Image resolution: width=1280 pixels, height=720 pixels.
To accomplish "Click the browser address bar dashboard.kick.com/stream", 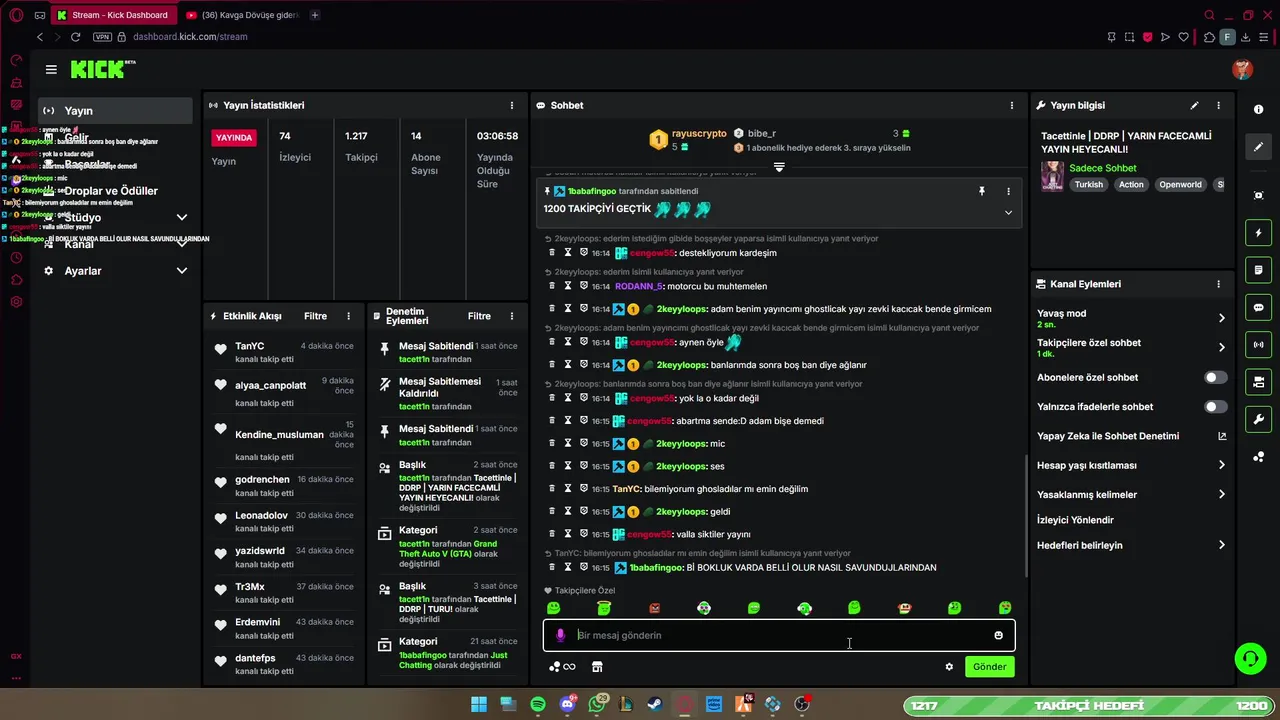I will [x=190, y=37].
